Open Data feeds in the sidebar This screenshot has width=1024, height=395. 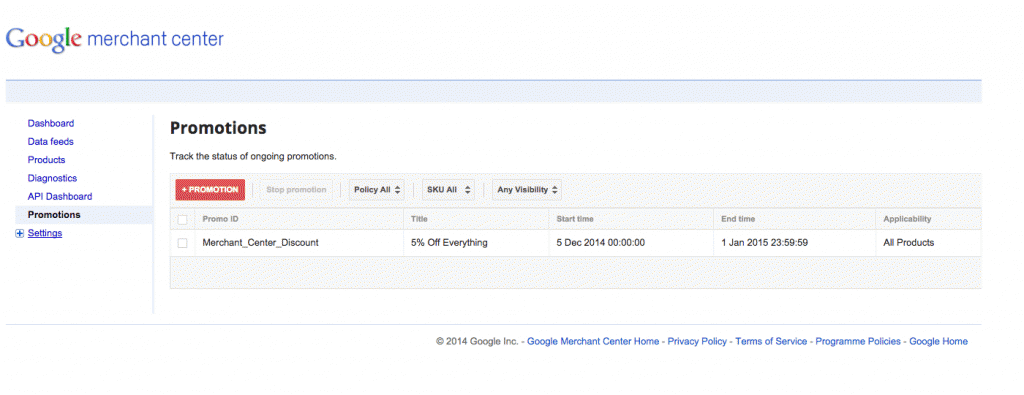coord(50,142)
